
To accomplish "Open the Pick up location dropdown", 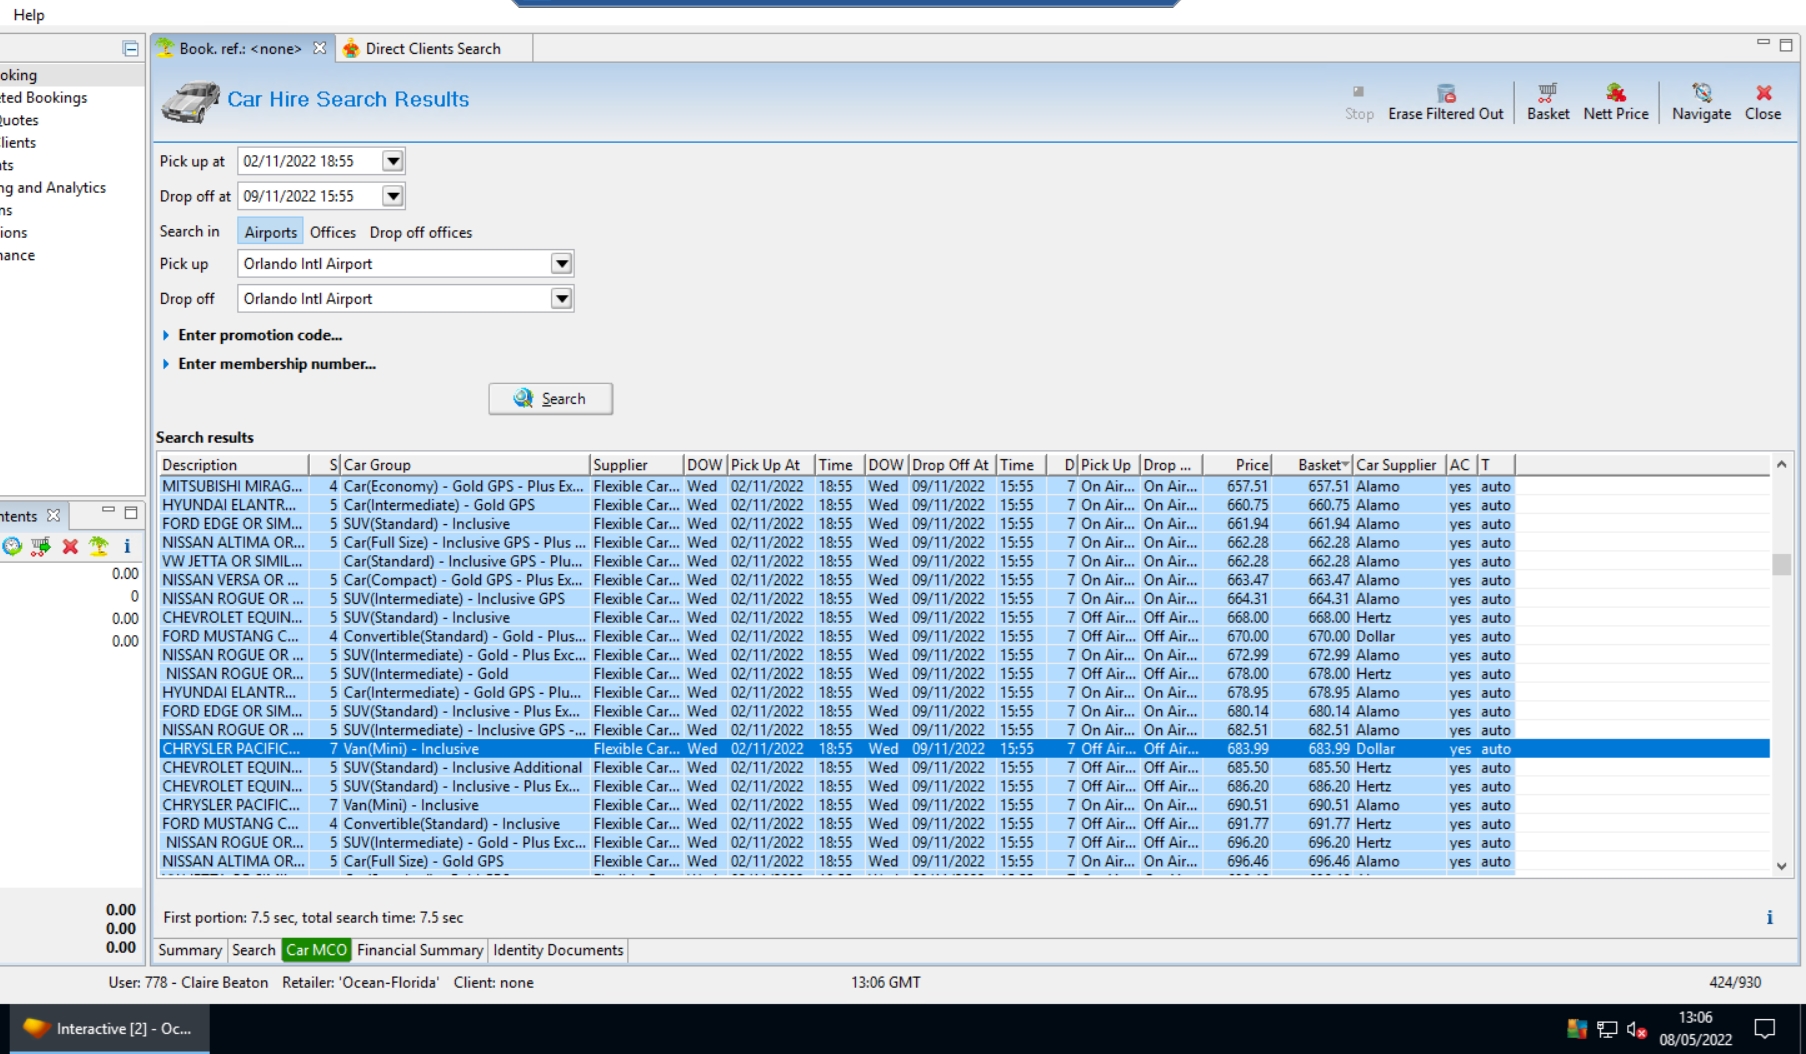I will (562, 264).
